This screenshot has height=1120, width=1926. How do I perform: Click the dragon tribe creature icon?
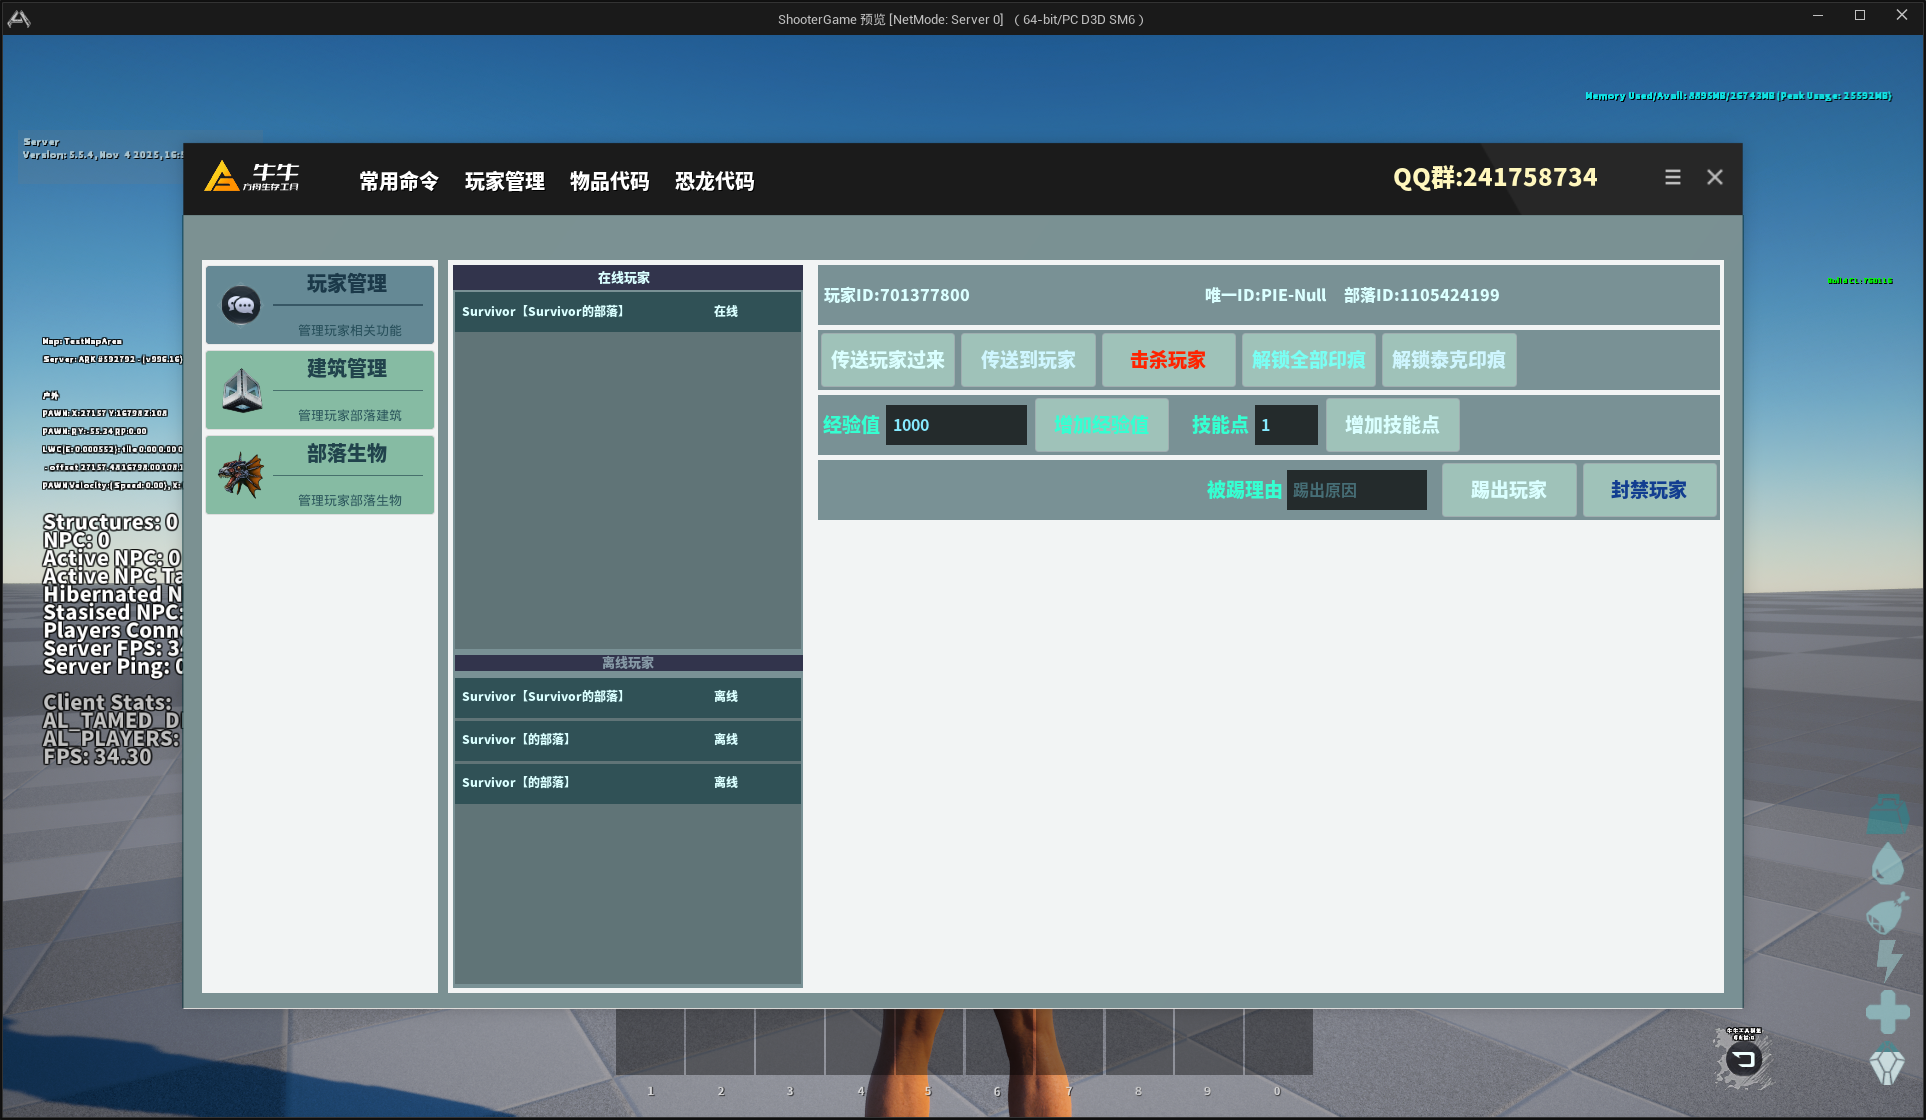[x=241, y=475]
